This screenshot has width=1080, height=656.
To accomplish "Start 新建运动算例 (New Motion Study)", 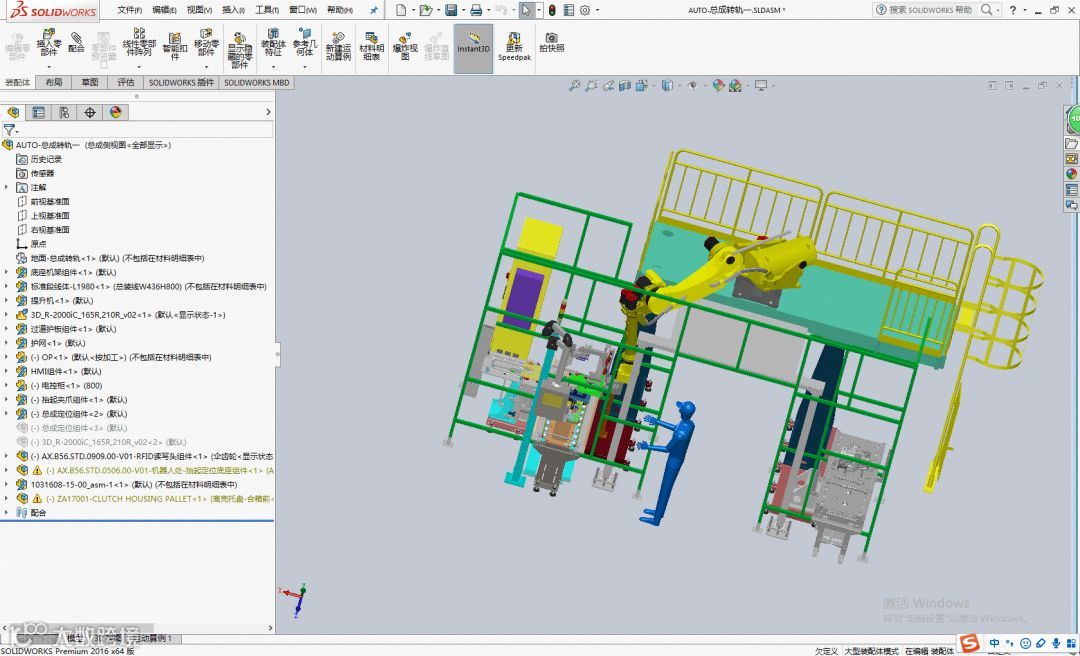I will coord(338,45).
